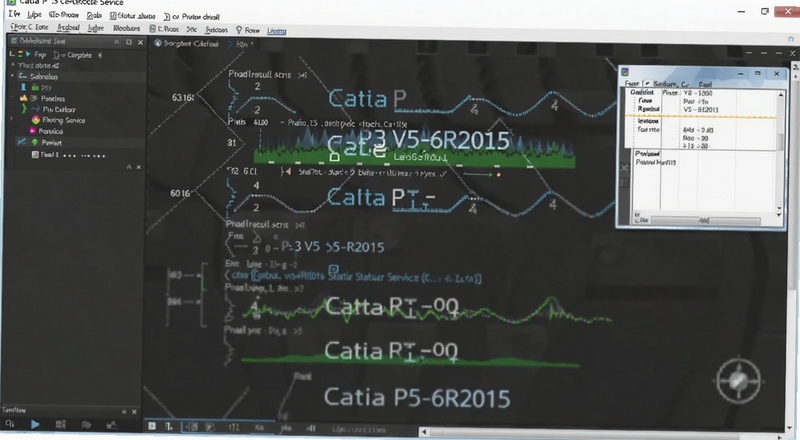Click the 'P-3 V5 55-R2015' text in viewport
The width and height of the screenshot is (800, 440).
coord(333,248)
